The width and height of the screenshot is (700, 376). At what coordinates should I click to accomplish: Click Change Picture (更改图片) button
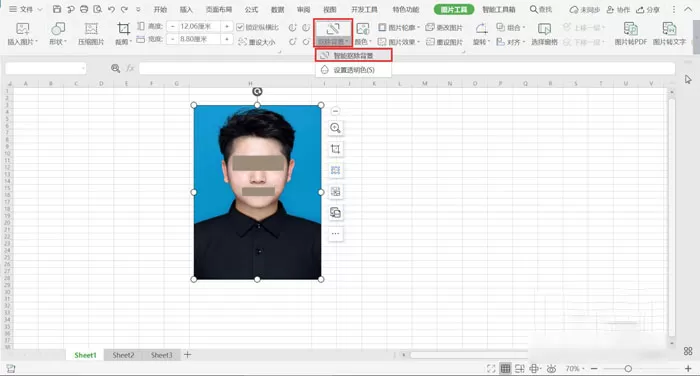444,27
